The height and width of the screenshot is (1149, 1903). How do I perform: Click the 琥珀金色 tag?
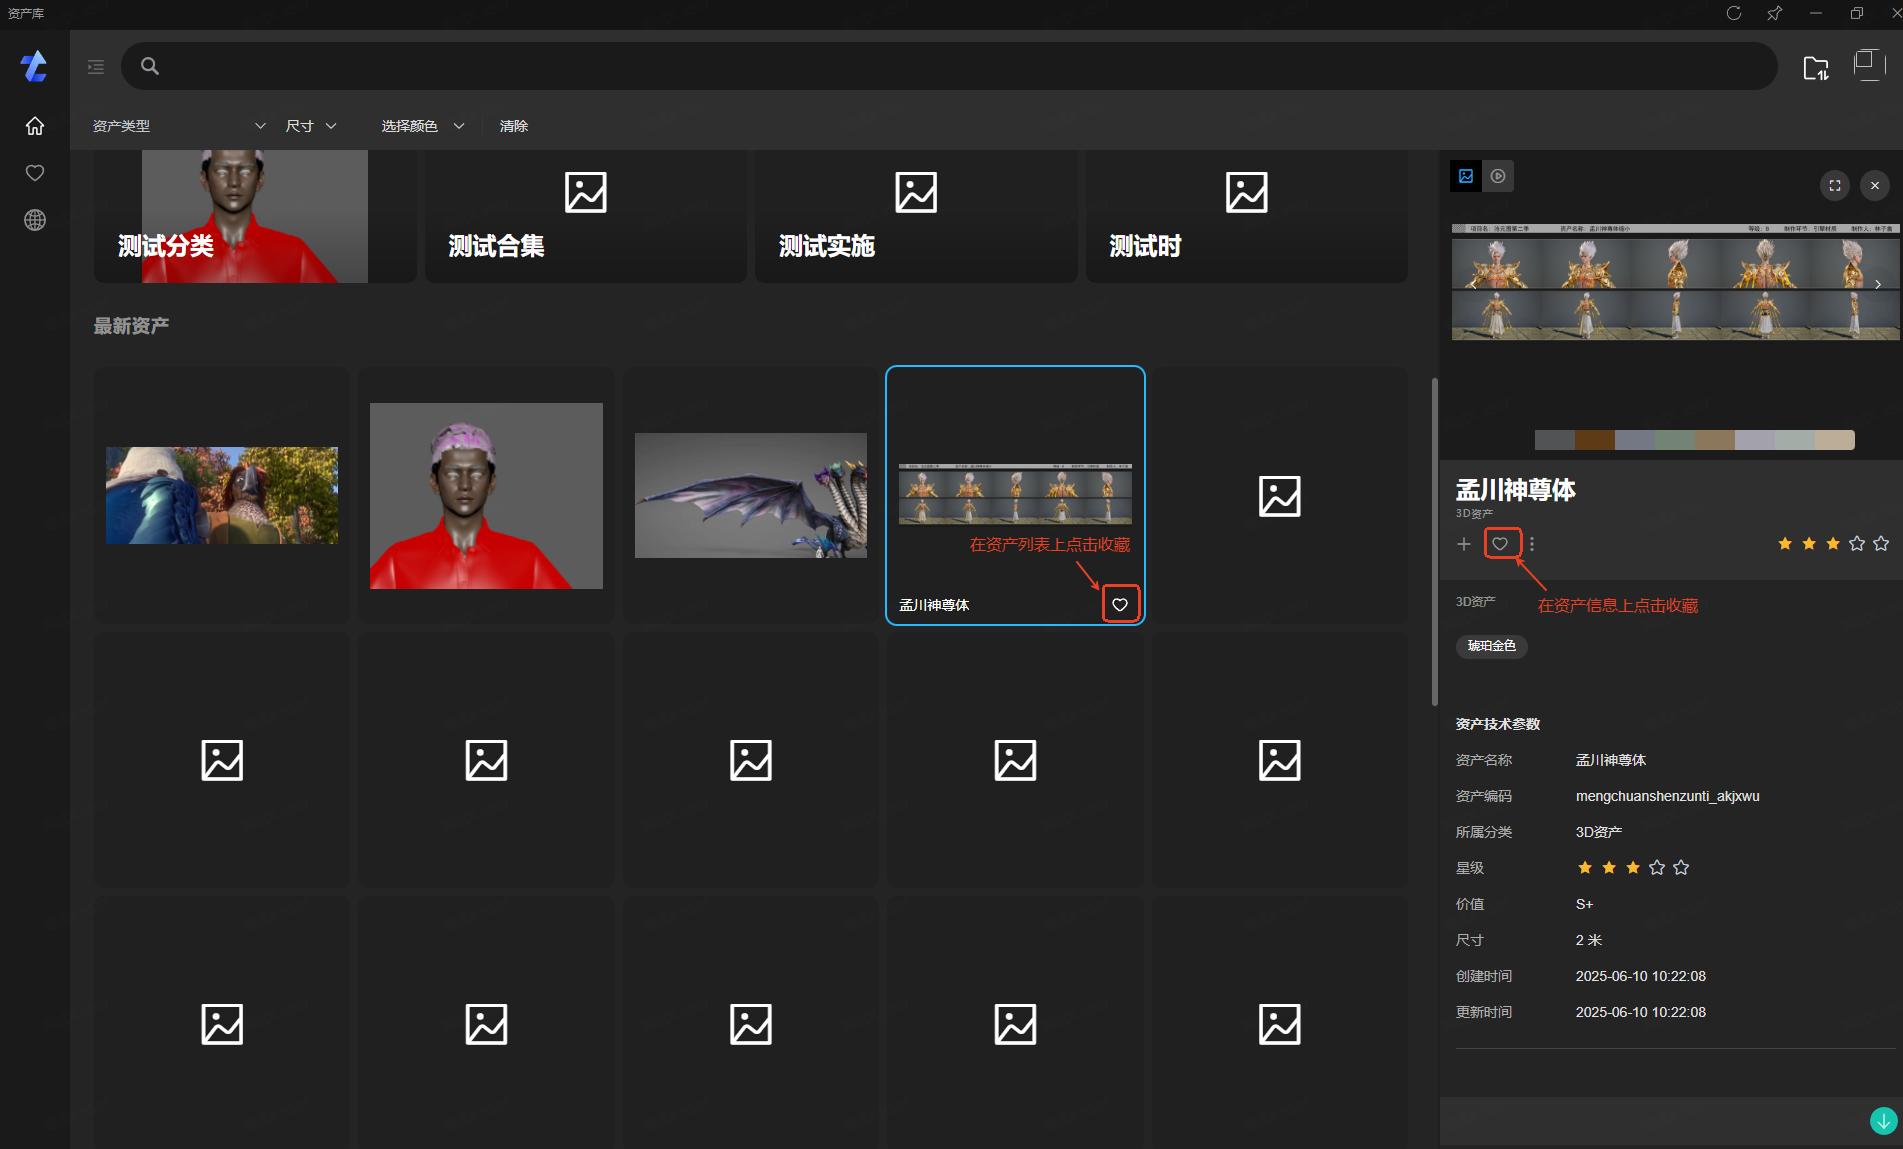click(x=1491, y=646)
